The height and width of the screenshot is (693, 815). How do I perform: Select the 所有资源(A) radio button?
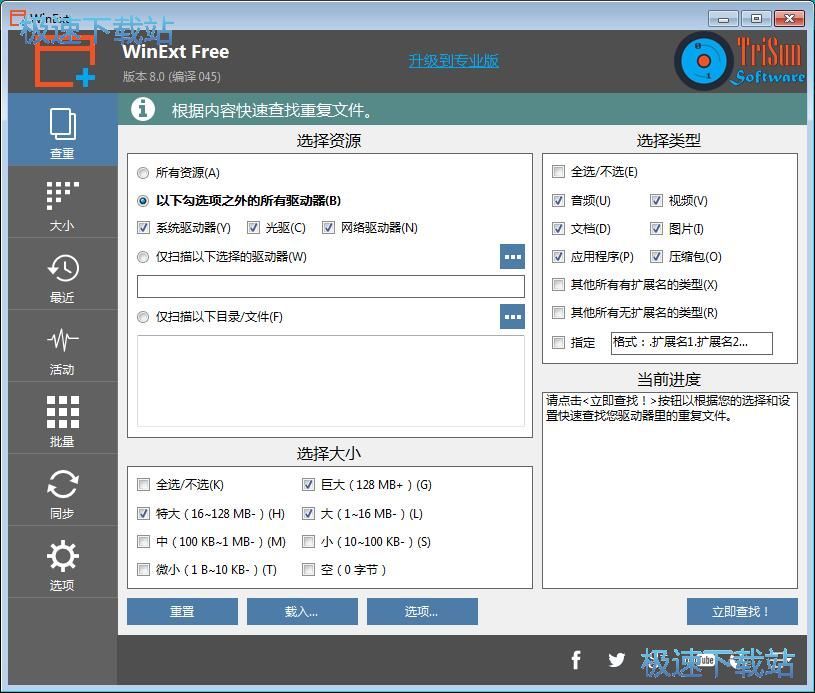pyautogui.click(x=142, y=171)
